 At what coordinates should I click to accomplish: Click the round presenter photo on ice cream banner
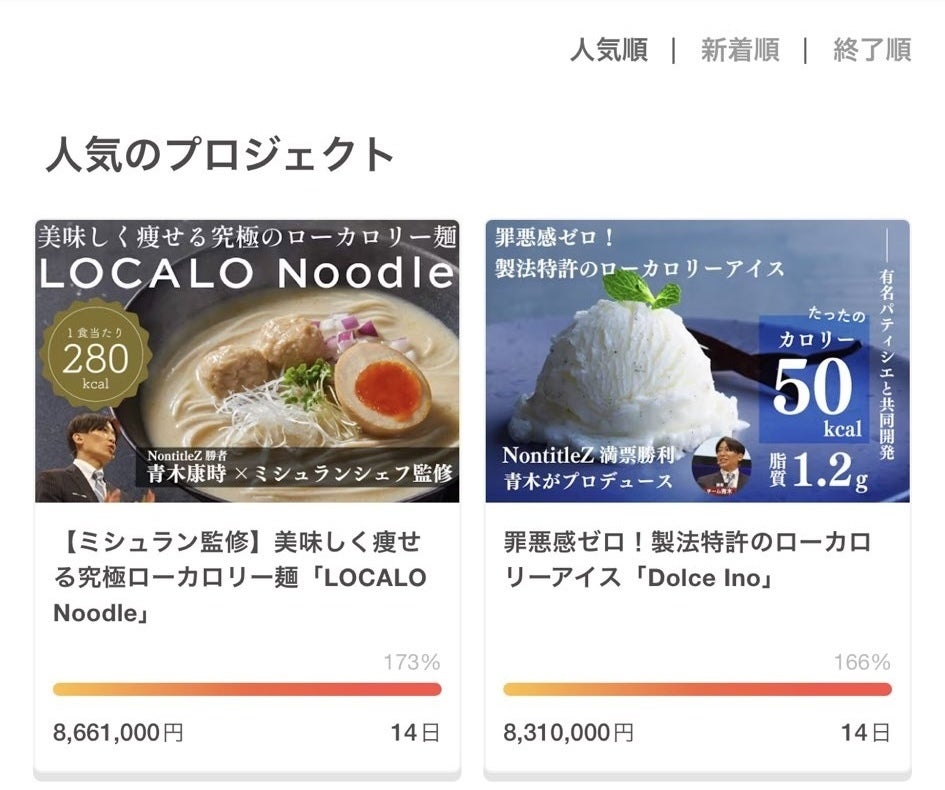click(x=721, y=467)
